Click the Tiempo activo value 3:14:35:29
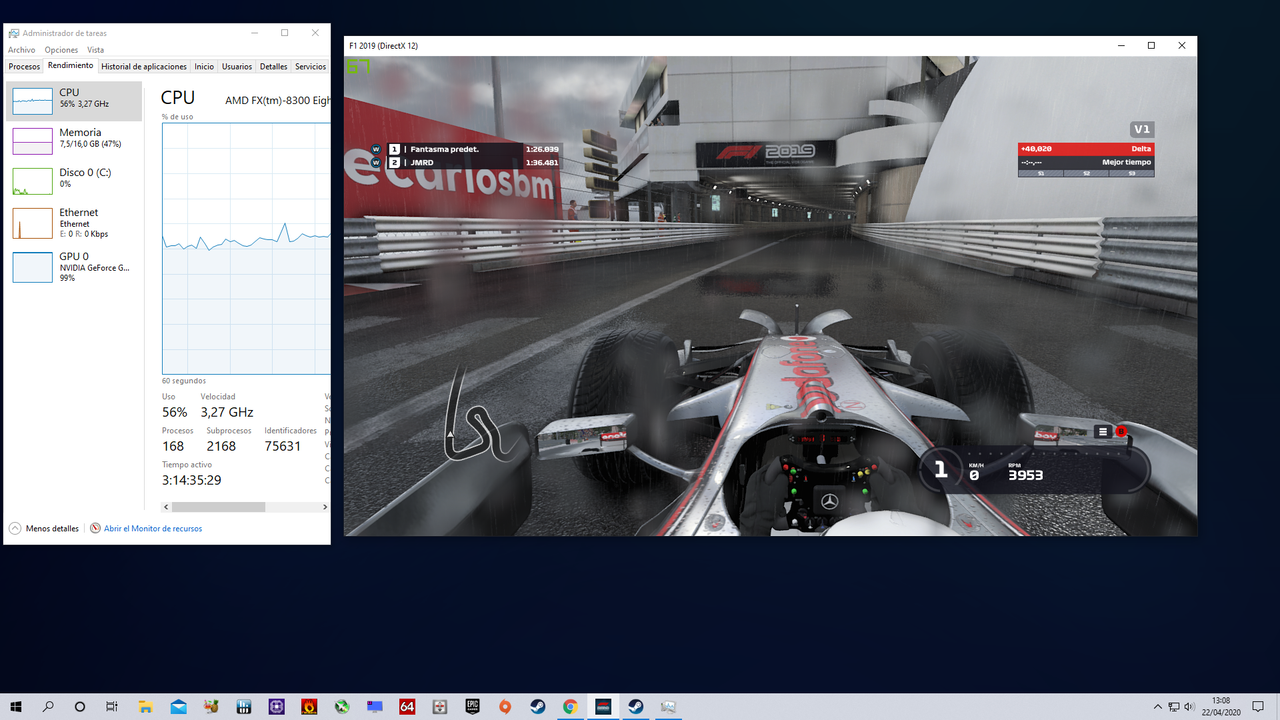This screenshot has width=1280, height=720. (x=192, y=480)
